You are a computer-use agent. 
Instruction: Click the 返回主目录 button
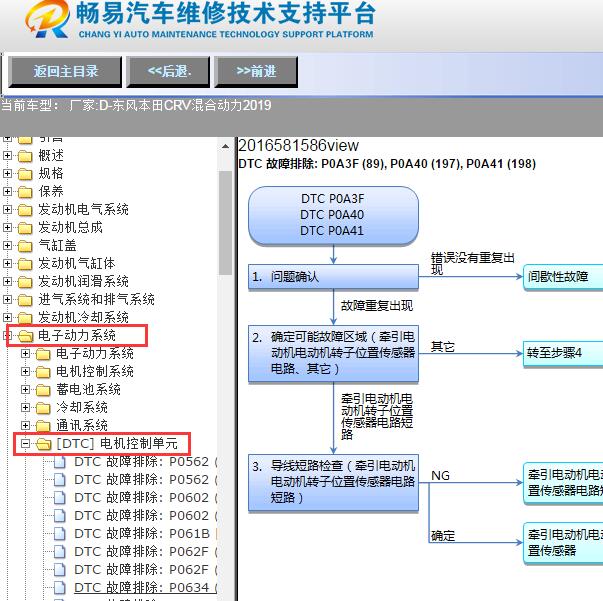pos(65,72)
